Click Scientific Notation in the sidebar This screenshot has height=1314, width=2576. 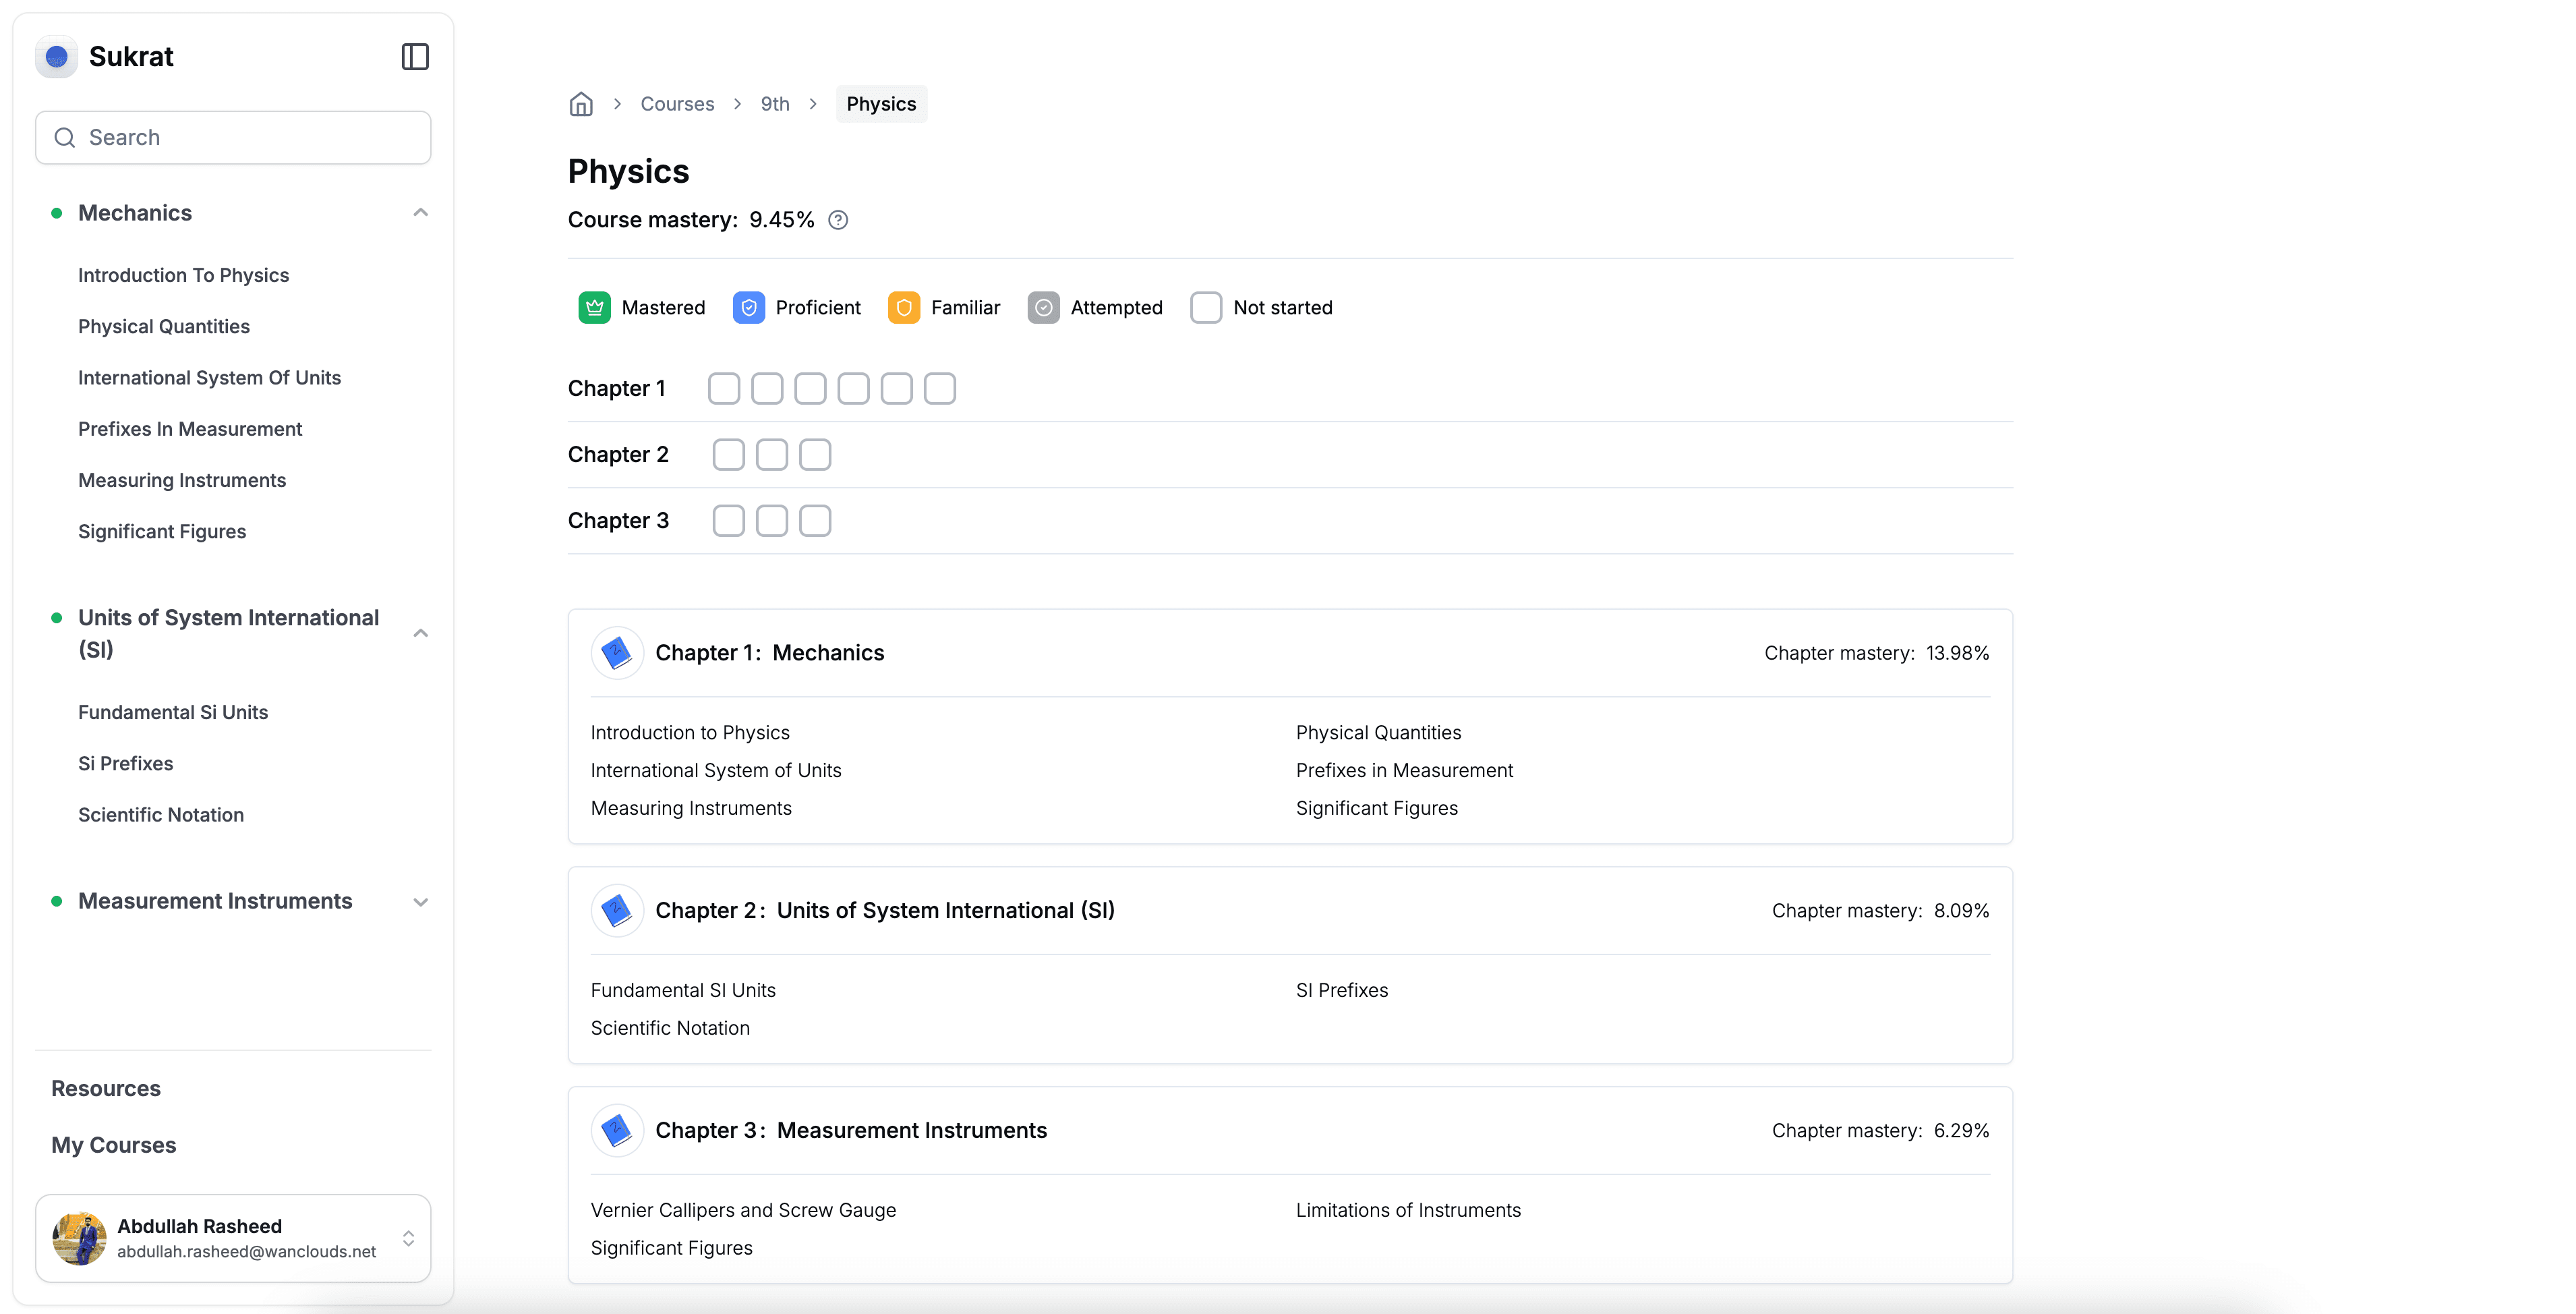tap(161, 814)
